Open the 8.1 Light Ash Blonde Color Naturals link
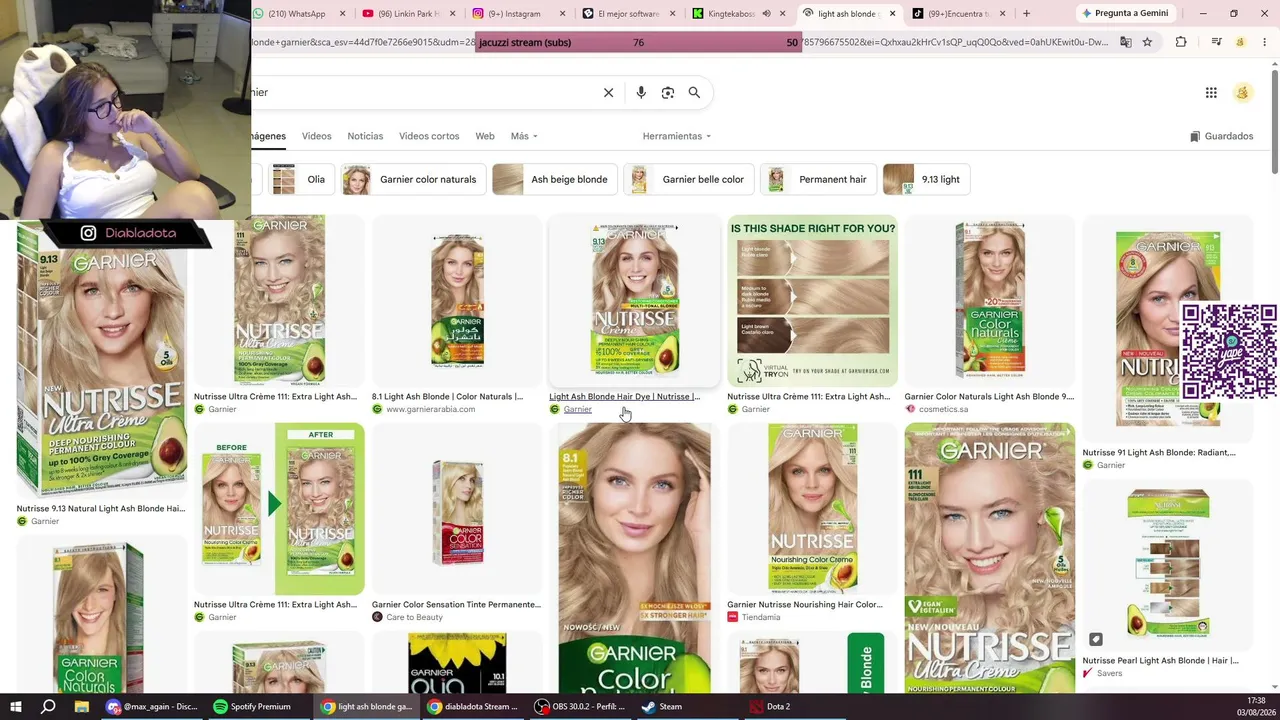 [447, 397]
